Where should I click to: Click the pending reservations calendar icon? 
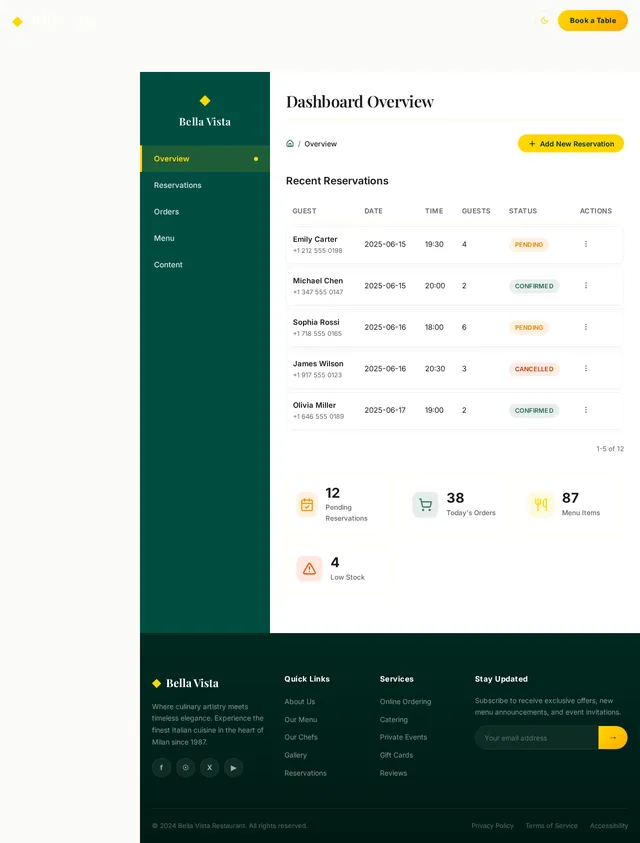point(307,505)
